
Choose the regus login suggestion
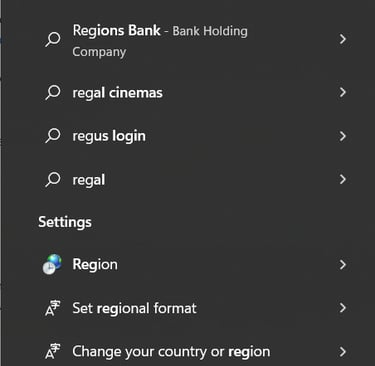195,136
